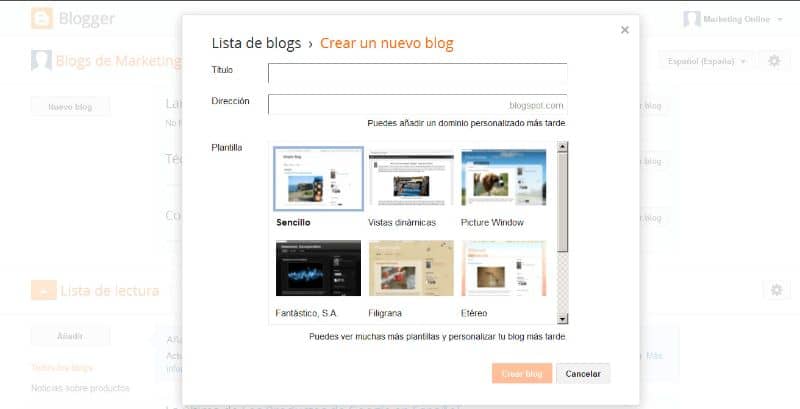Click the Filigrana template label
Viewport: 800px width, 409px height.
tap(385, 313)
